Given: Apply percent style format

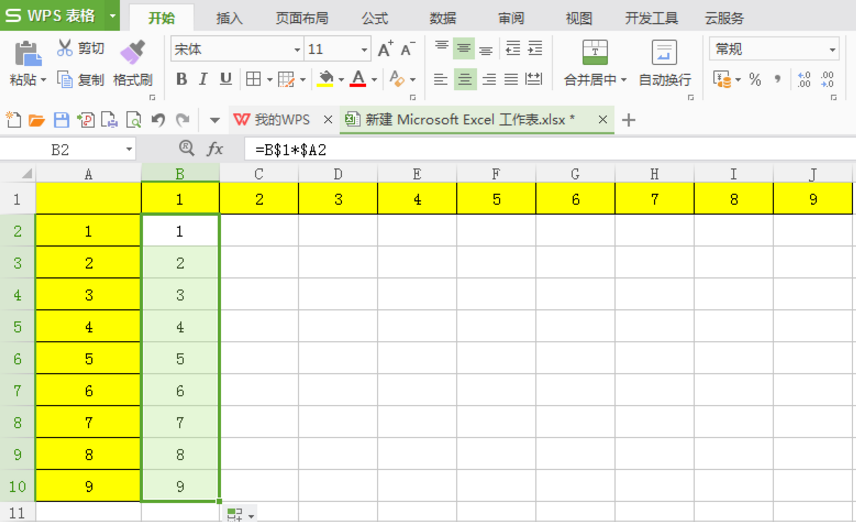Looking at the screenshot, I should point(755,80).
